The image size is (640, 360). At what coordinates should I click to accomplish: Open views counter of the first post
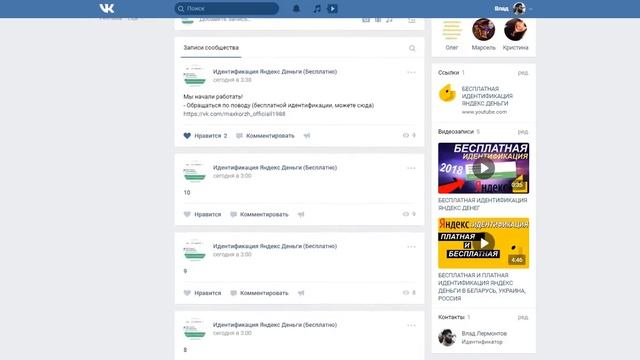coord(409,136)
